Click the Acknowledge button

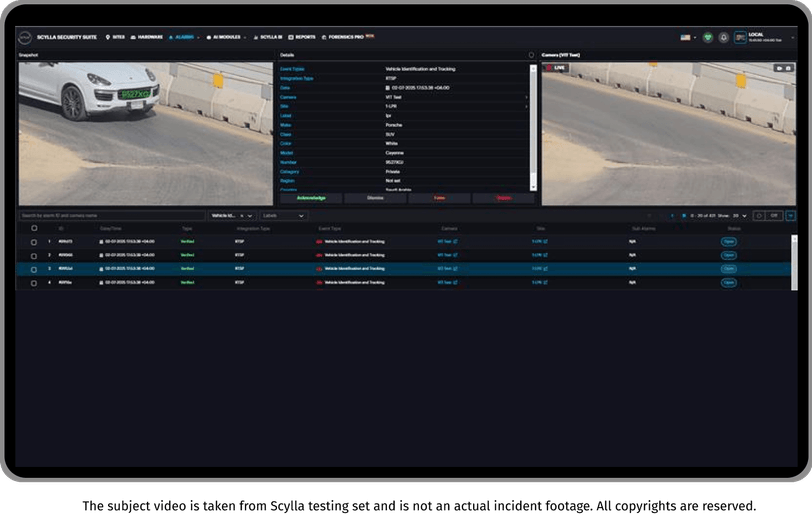[311, 198]
